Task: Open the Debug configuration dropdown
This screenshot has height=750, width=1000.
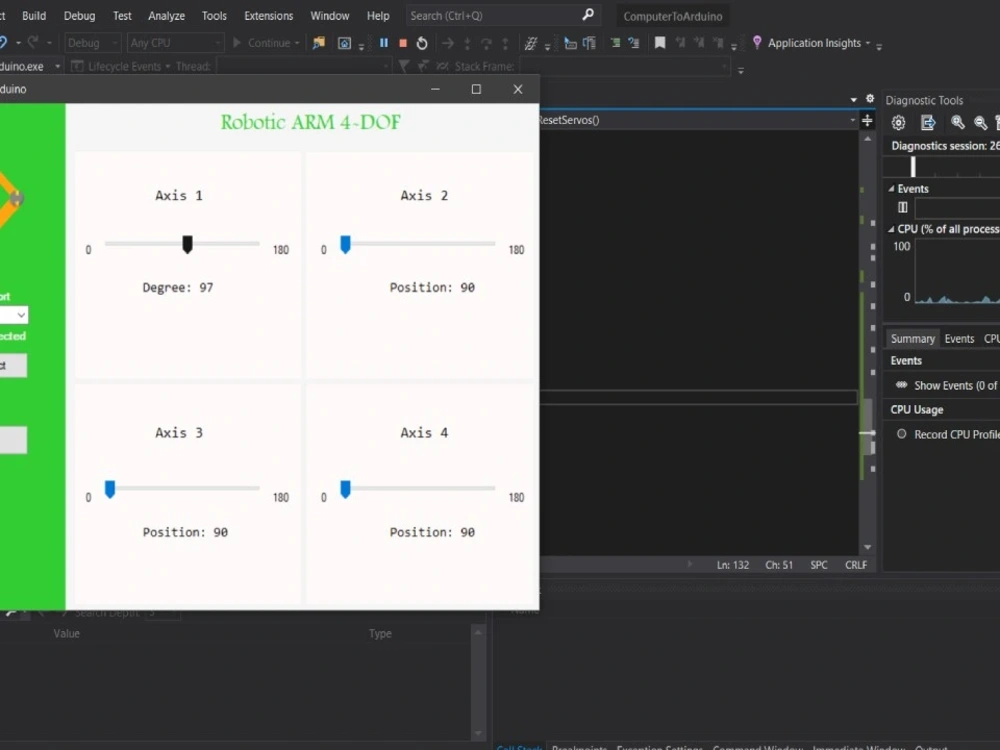Action: click(92, 43)
